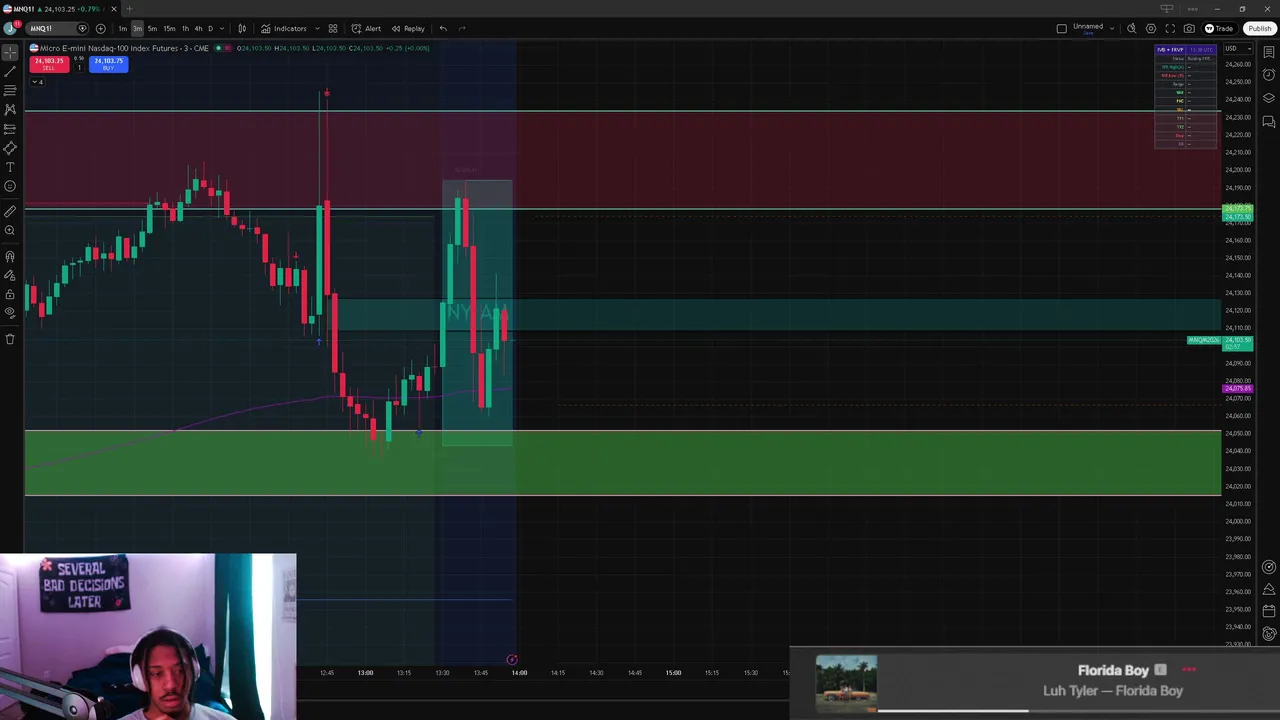
Task: Click the Publish button
Action: (x=1259, y=28)
